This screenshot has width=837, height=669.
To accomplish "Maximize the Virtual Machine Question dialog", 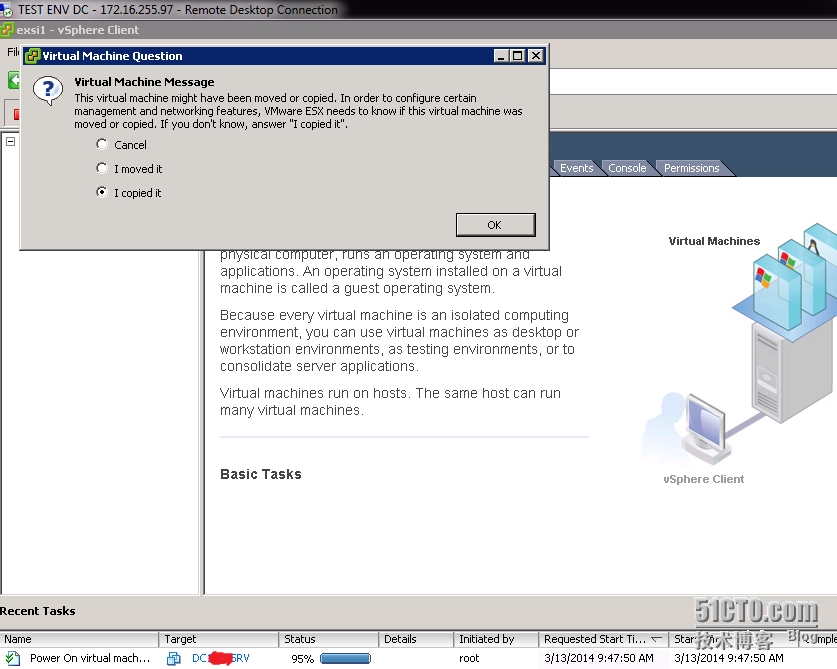I will click(x=518, y=56).
